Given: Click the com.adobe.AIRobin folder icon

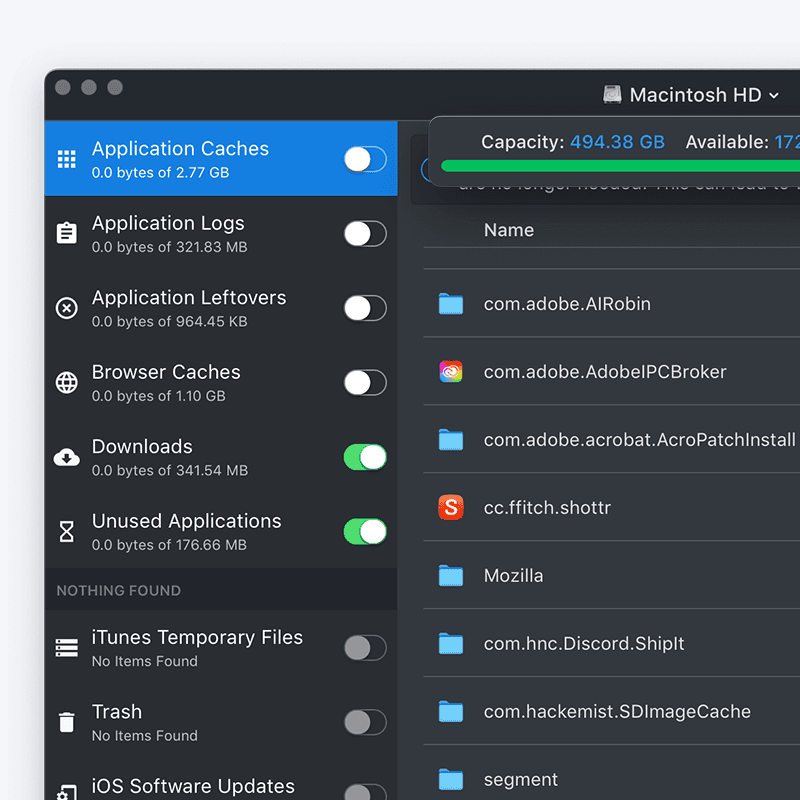Looking at the screenshot, I should [451, 304].
